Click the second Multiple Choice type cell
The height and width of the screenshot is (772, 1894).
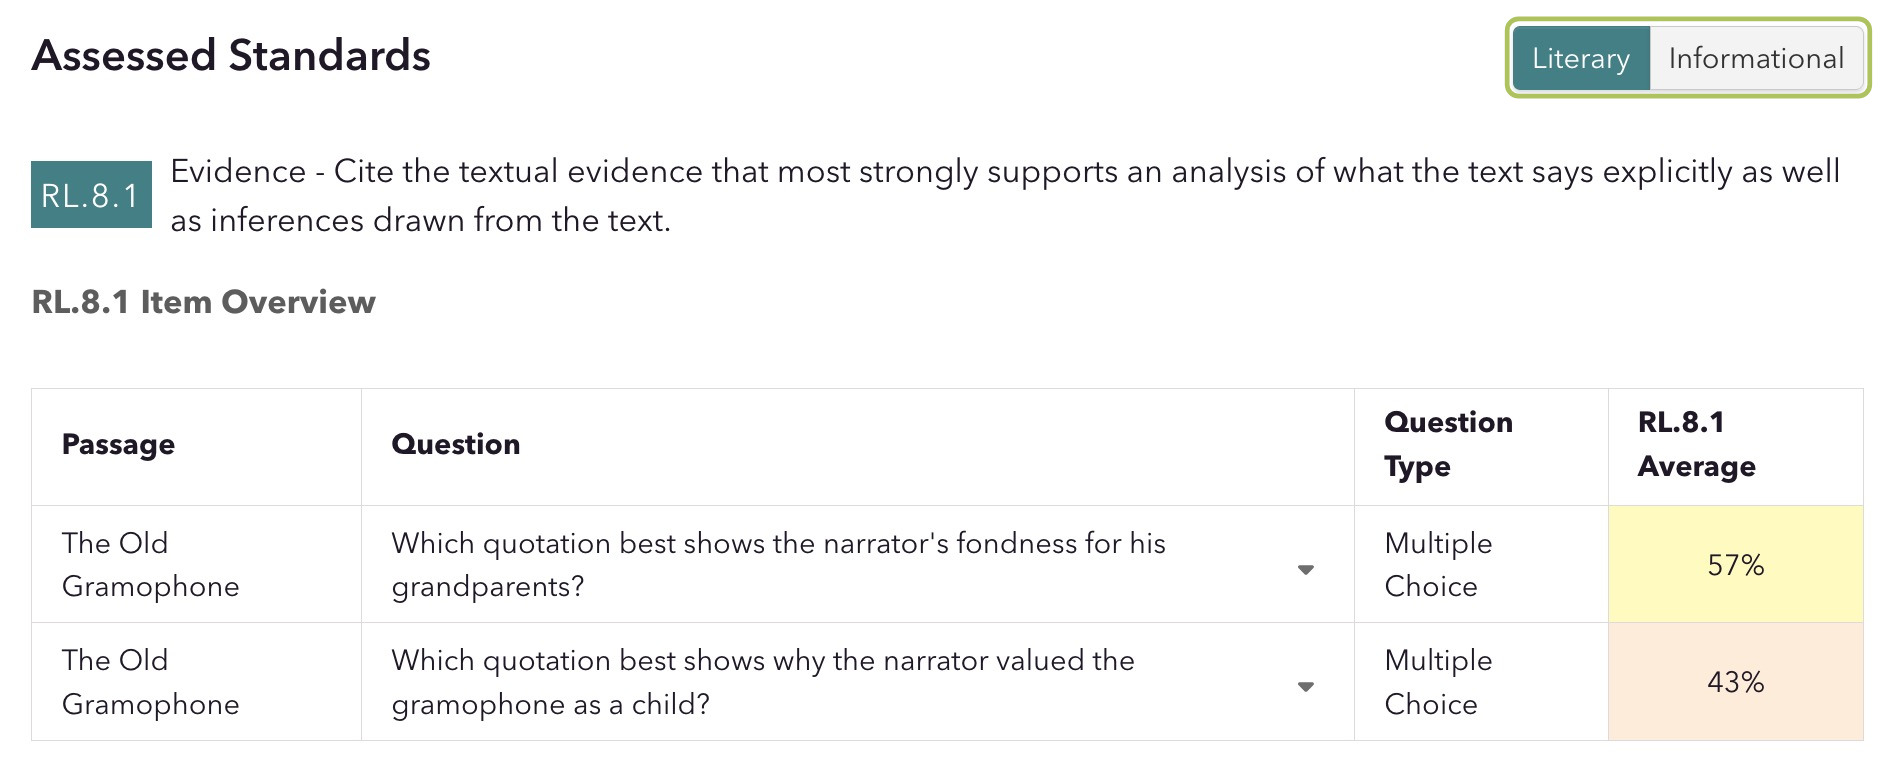[x=1438, y=682]
